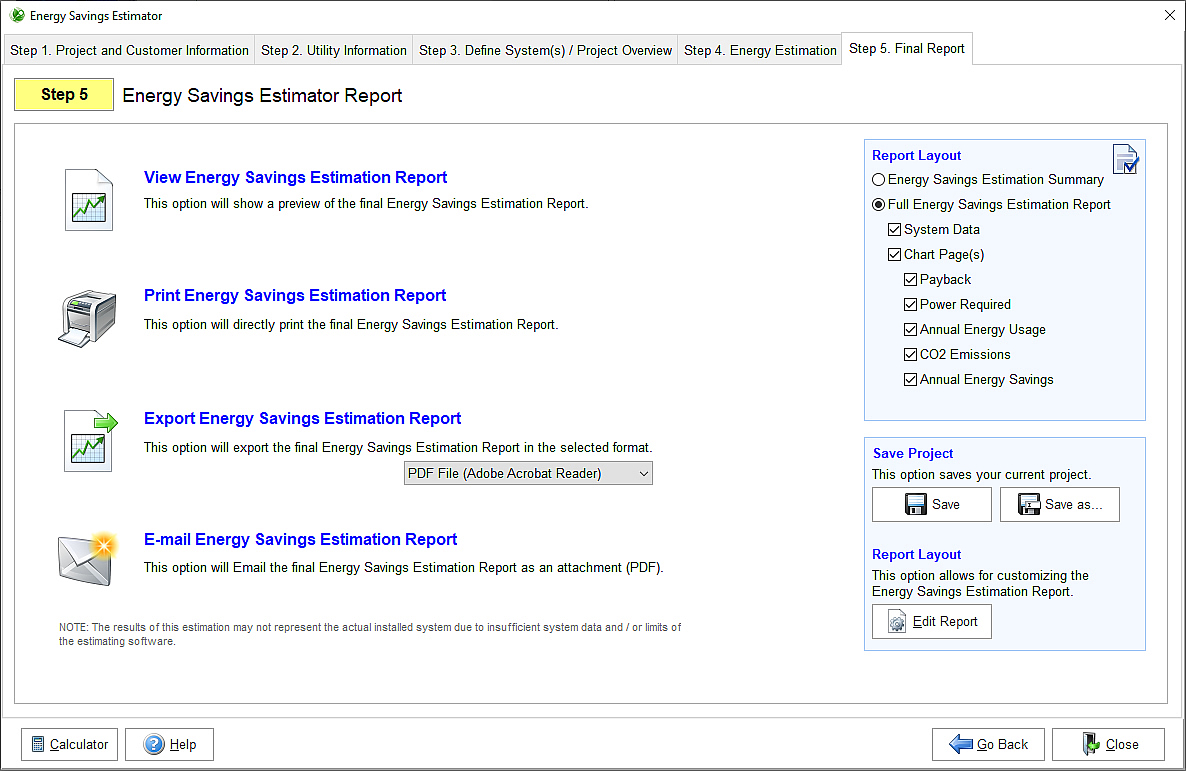Screen dimensions: 1186x771
Task: Click View Energy Savings Estimation Report link
Action: coord(295,177)
